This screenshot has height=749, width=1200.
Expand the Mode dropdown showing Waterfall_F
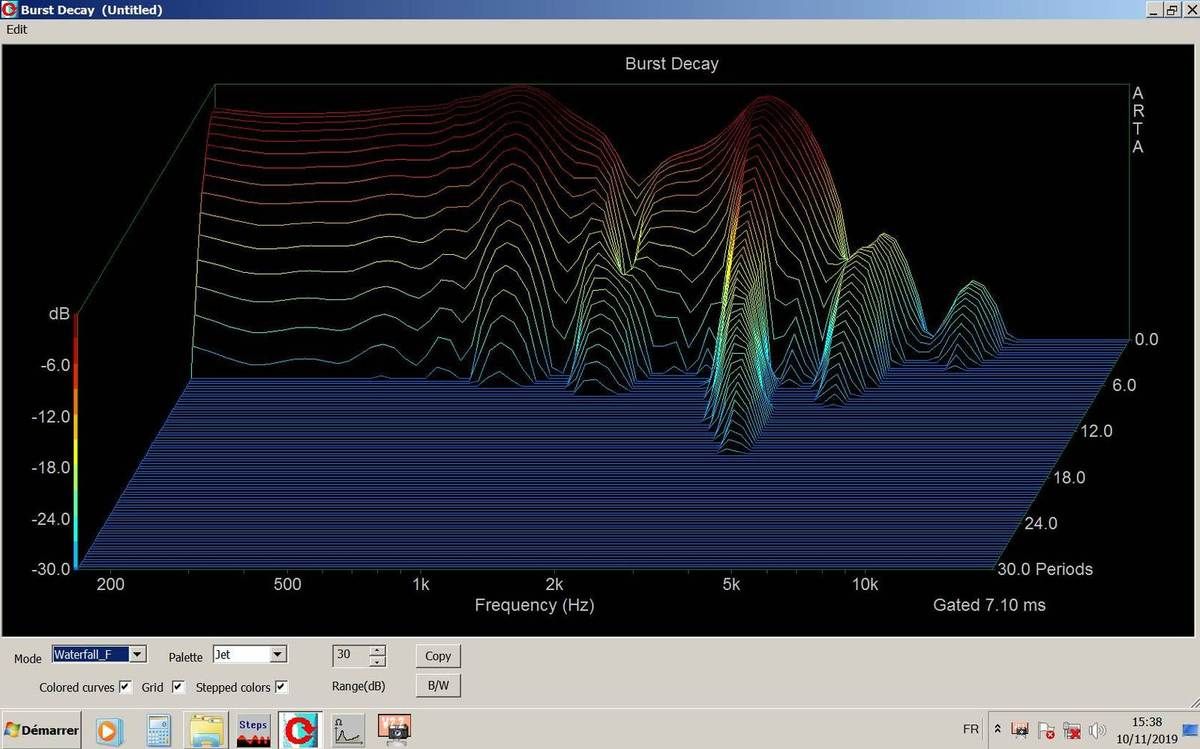click(138, 654)
